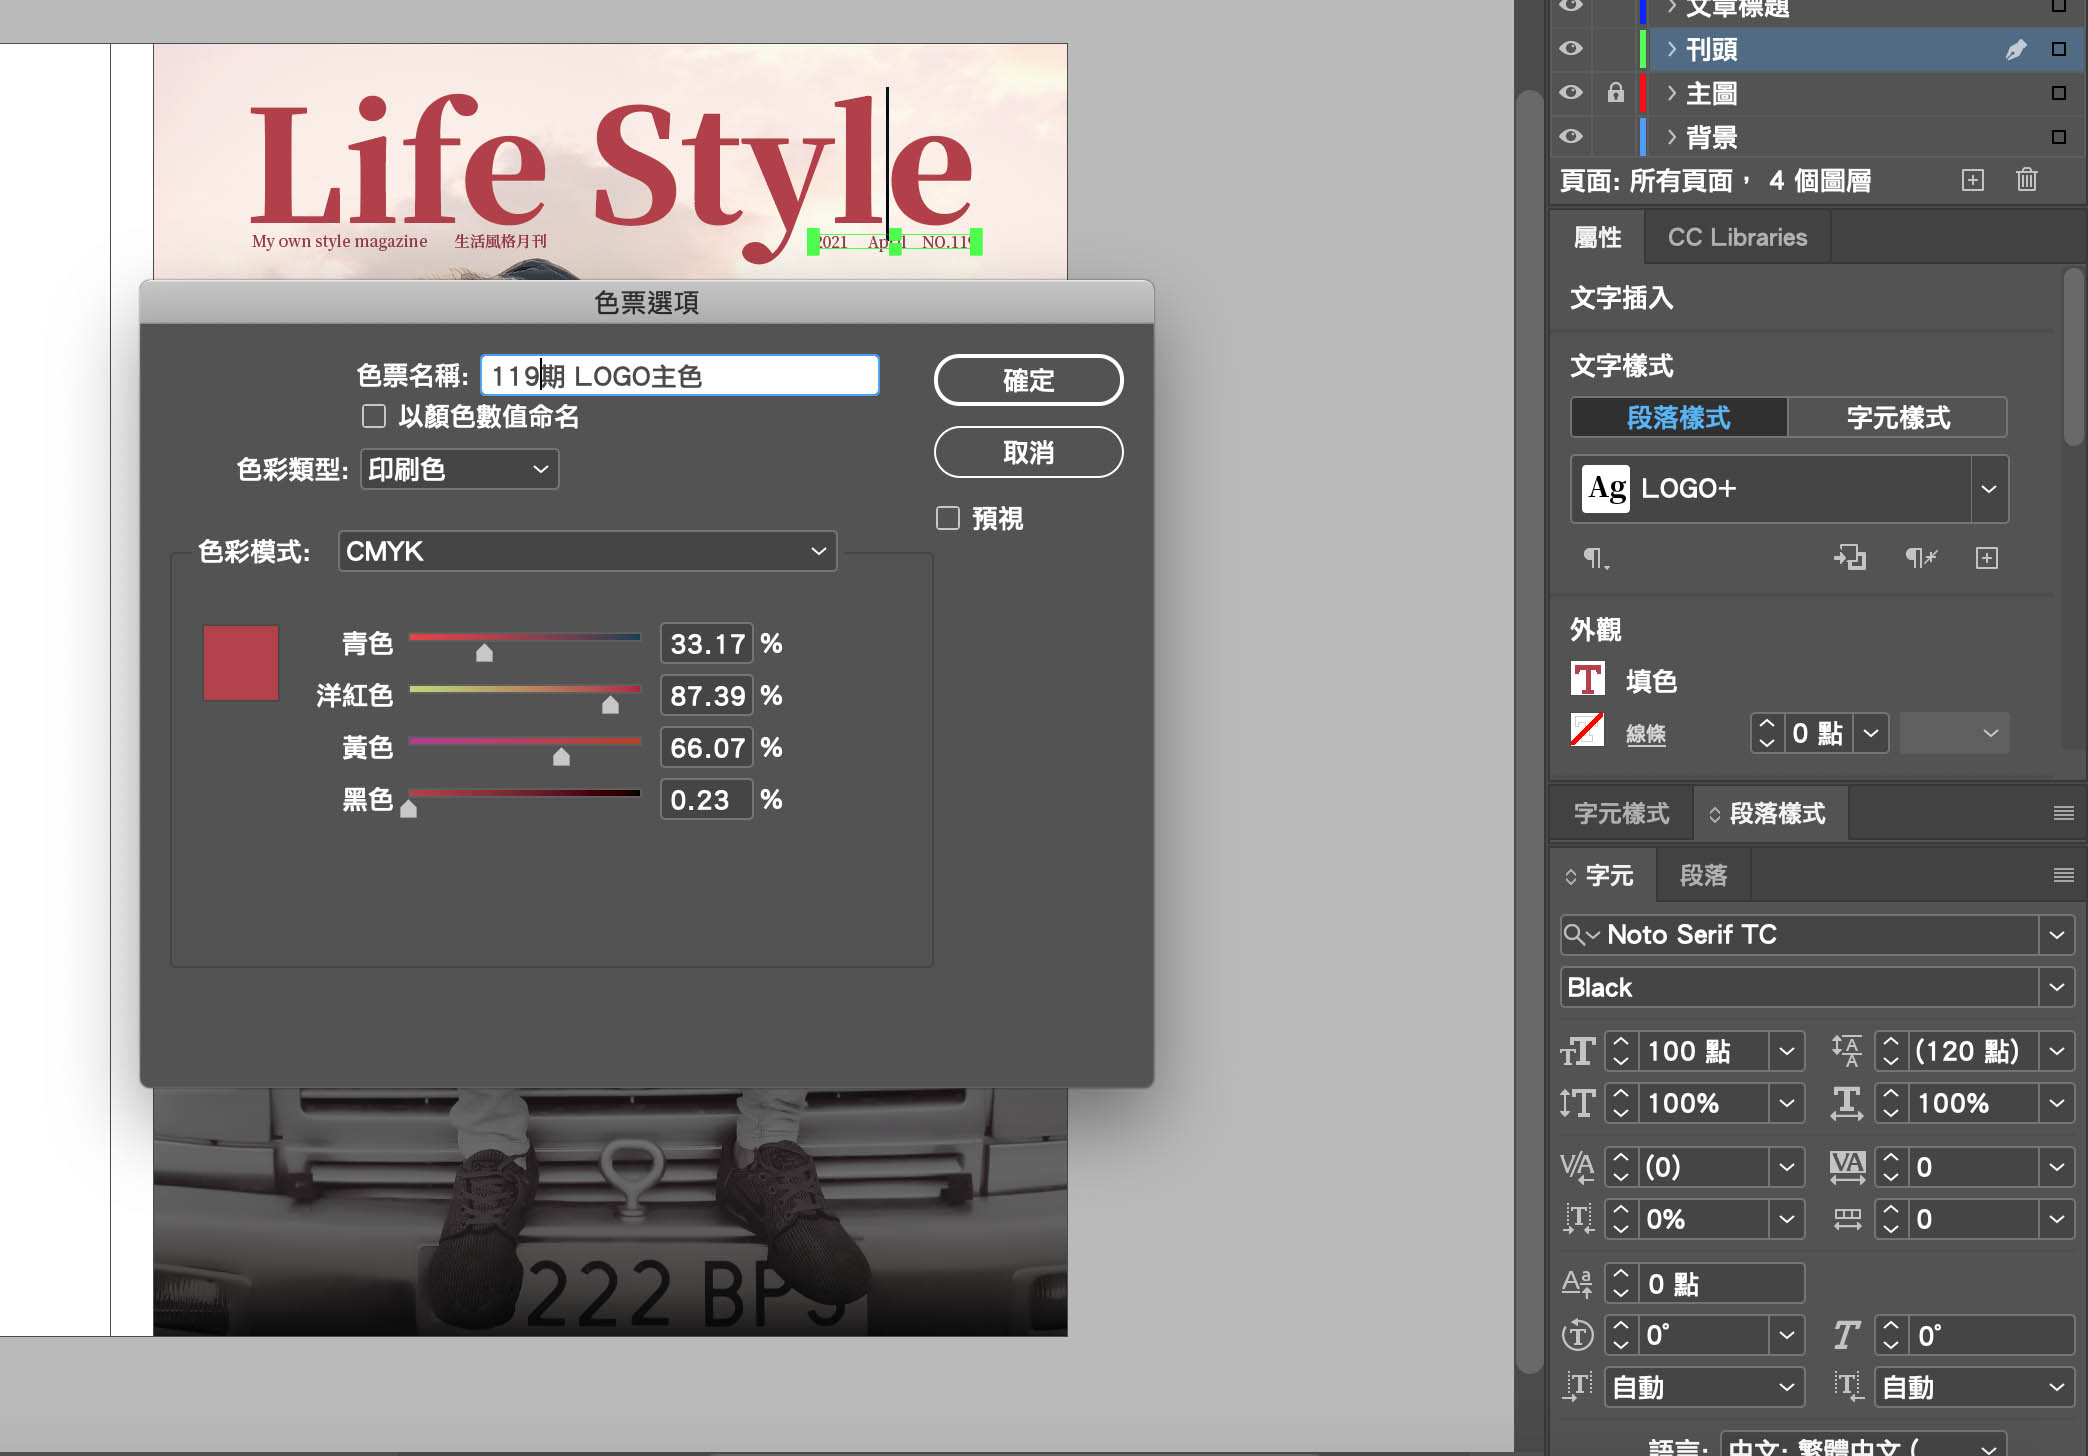Open the 色彩模式 CMYK dropdown
The image size is (2088, 1456).
(x=587, y=551)
